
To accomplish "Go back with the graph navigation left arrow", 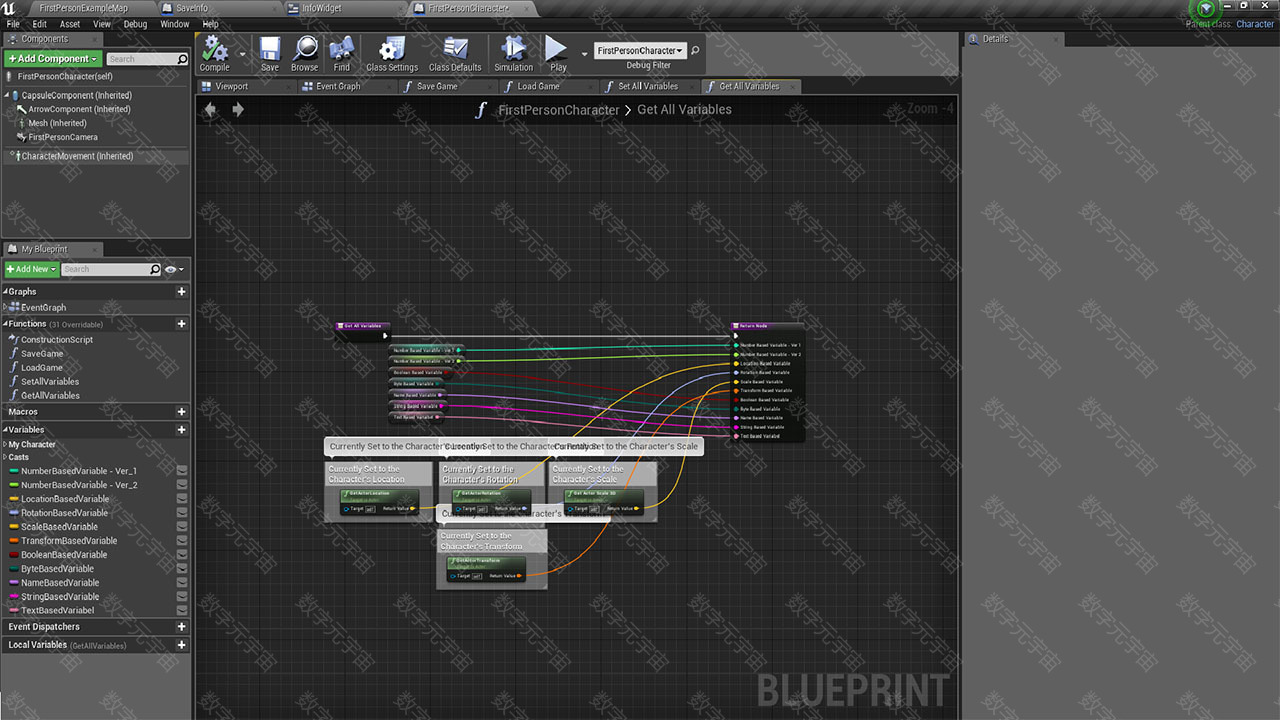I will pyautogui.click(x=210, y=110).
